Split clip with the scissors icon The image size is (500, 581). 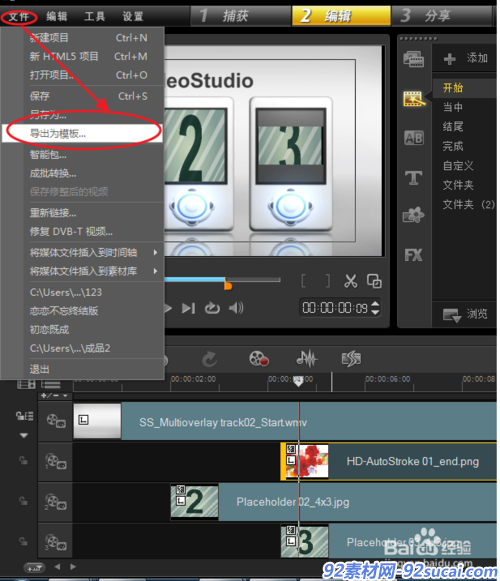click(351, 281)
